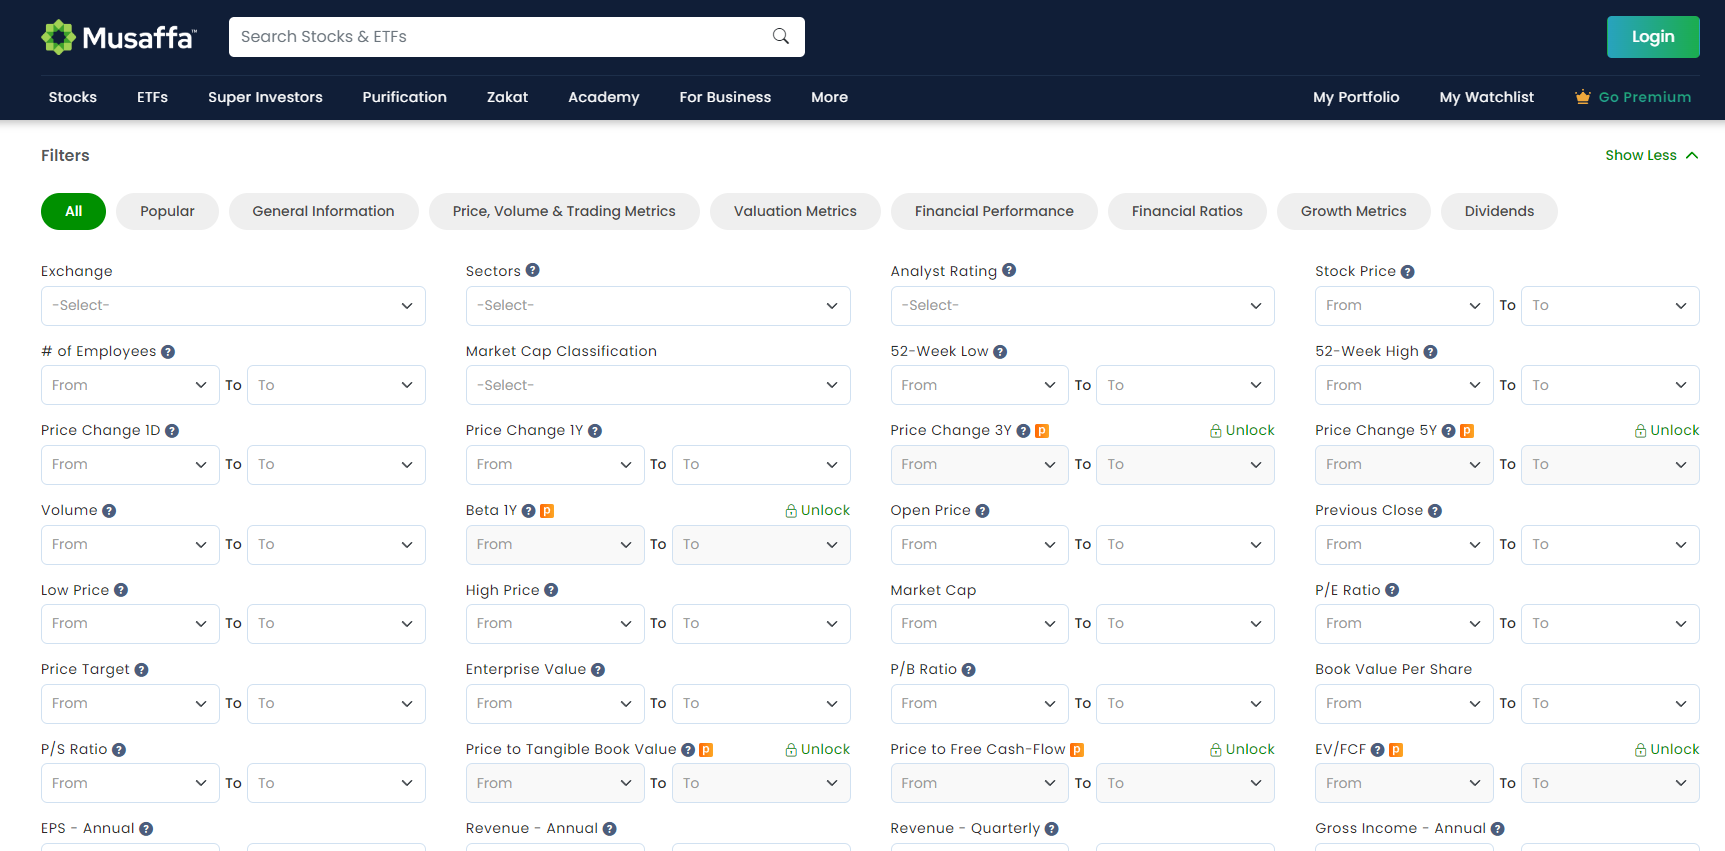Image resolution: width=1725 pixels, height=851 pixels.
Task: Open the Market Cap Classification dropdown
Action: pyautogui.click(x=657, y=385)
